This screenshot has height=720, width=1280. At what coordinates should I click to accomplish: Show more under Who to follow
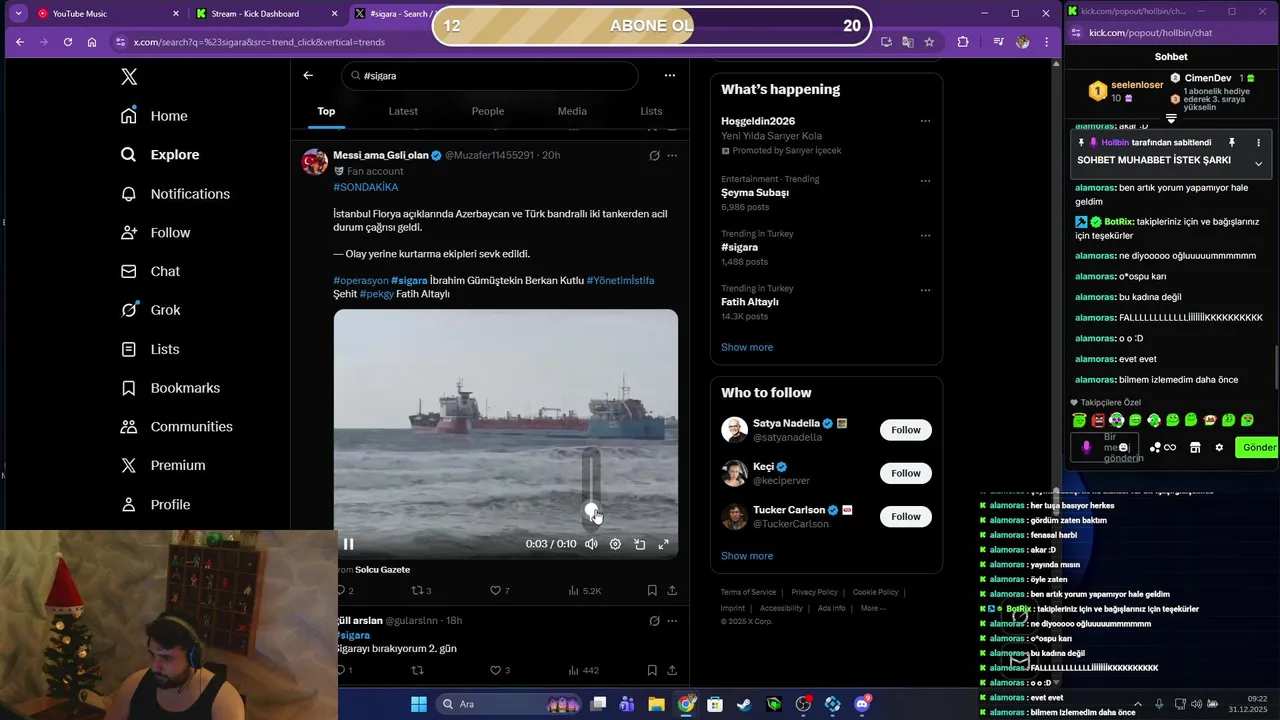(747, 556)
